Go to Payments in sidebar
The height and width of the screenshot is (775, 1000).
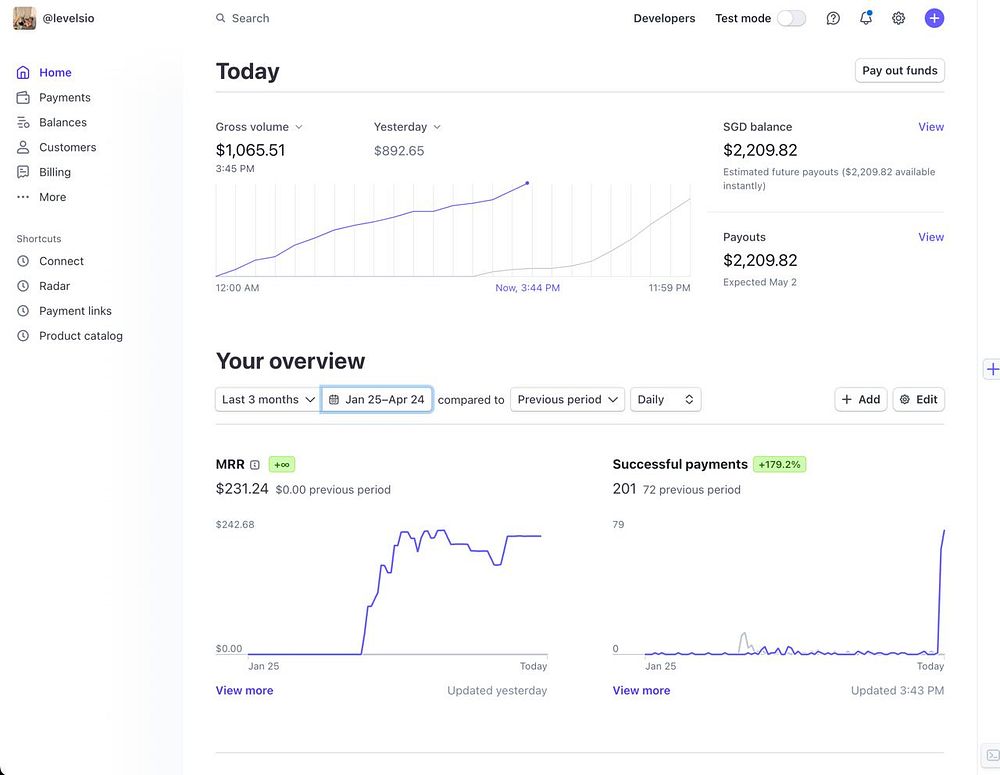coord(65,97)
